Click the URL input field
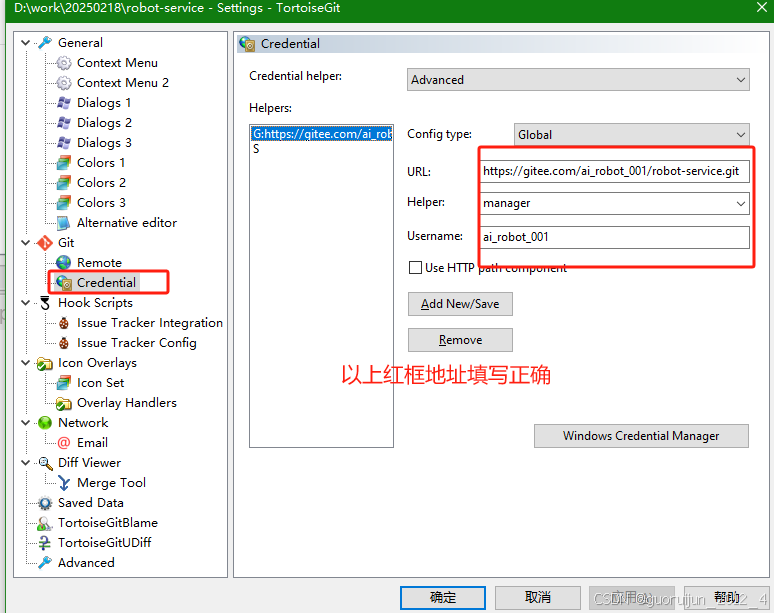 (615, 171)
